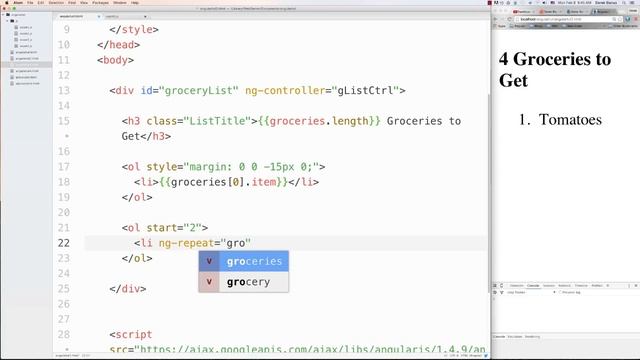
Task: Click 'ListTitle' class value on line 15
Action: pos(217,121)
